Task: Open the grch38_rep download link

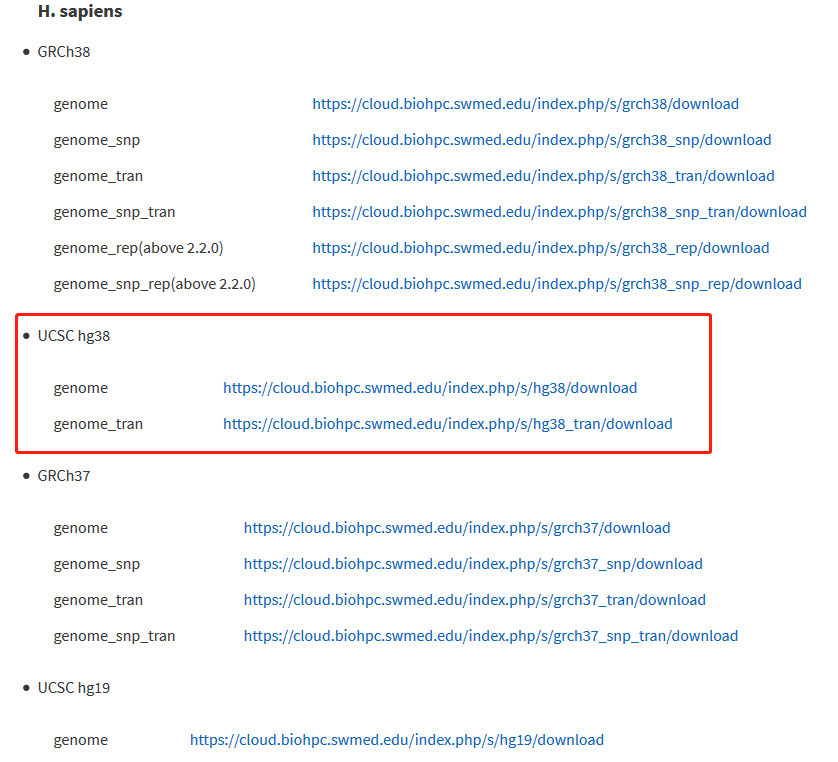Action: (541, 248)
